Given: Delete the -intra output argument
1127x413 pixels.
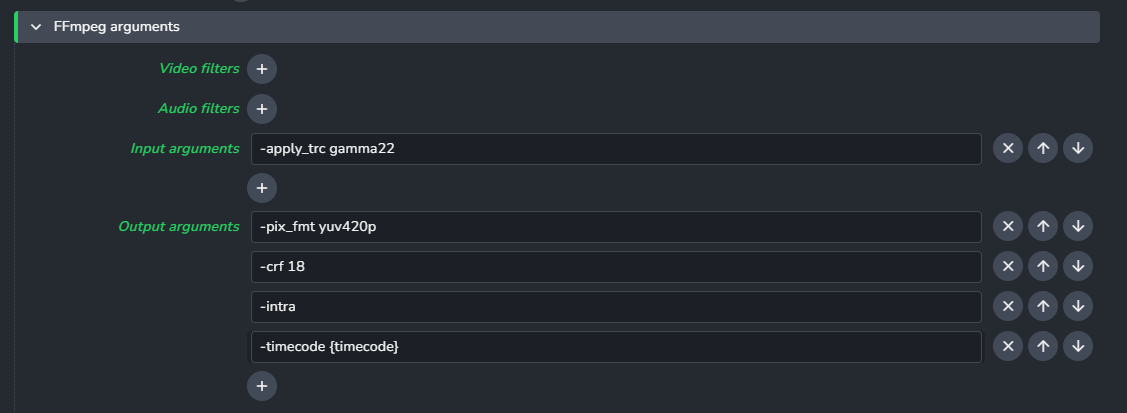Looking at the screenshot, I should pos(1008,307).
